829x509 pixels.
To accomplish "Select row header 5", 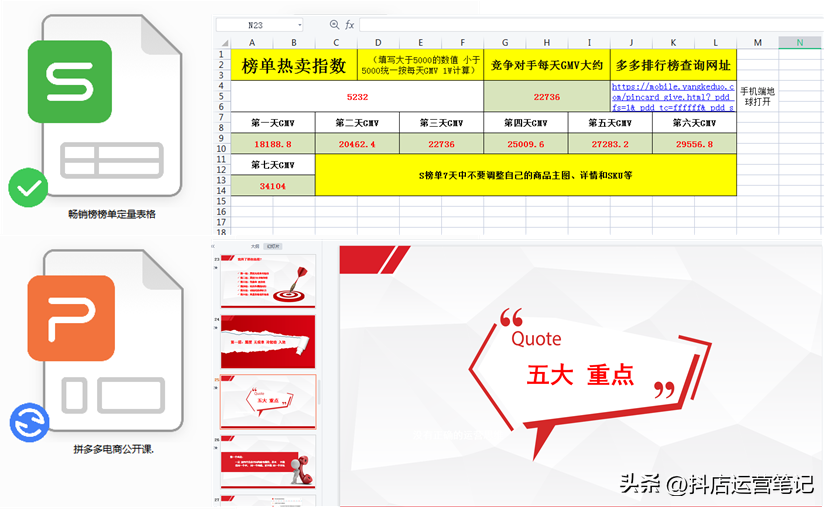I will [222, 96].
